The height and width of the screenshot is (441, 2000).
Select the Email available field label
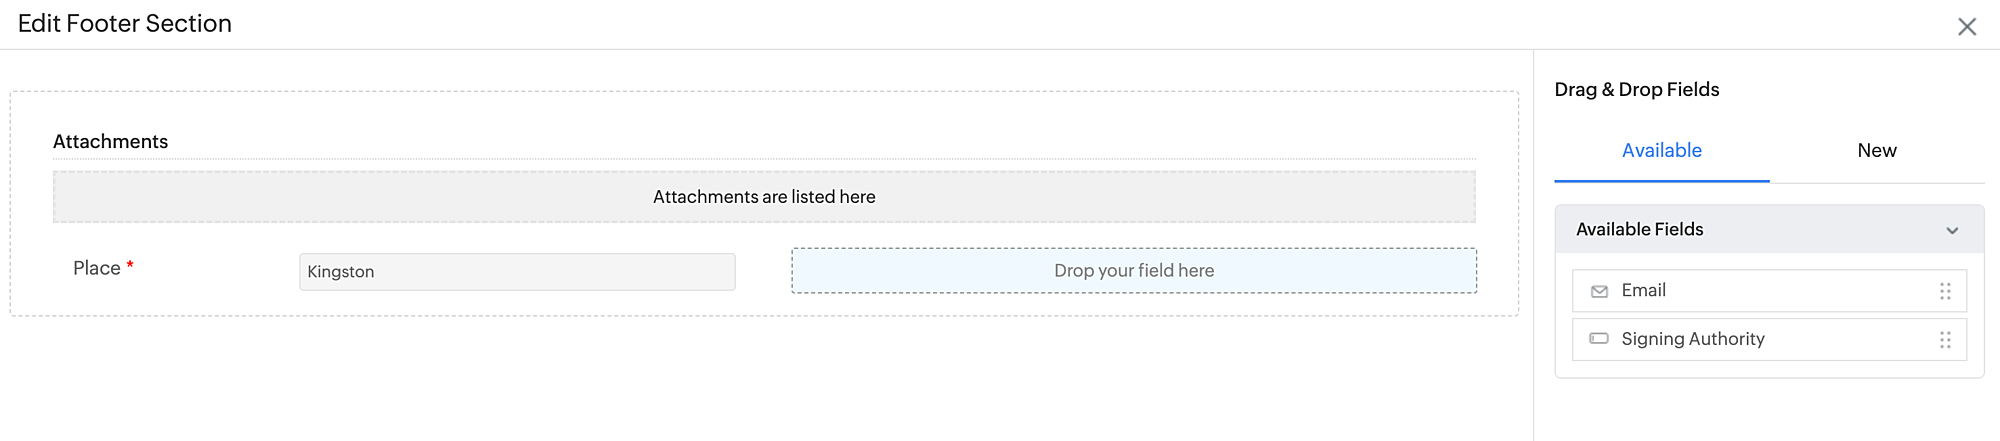(x=1643, y=290)
